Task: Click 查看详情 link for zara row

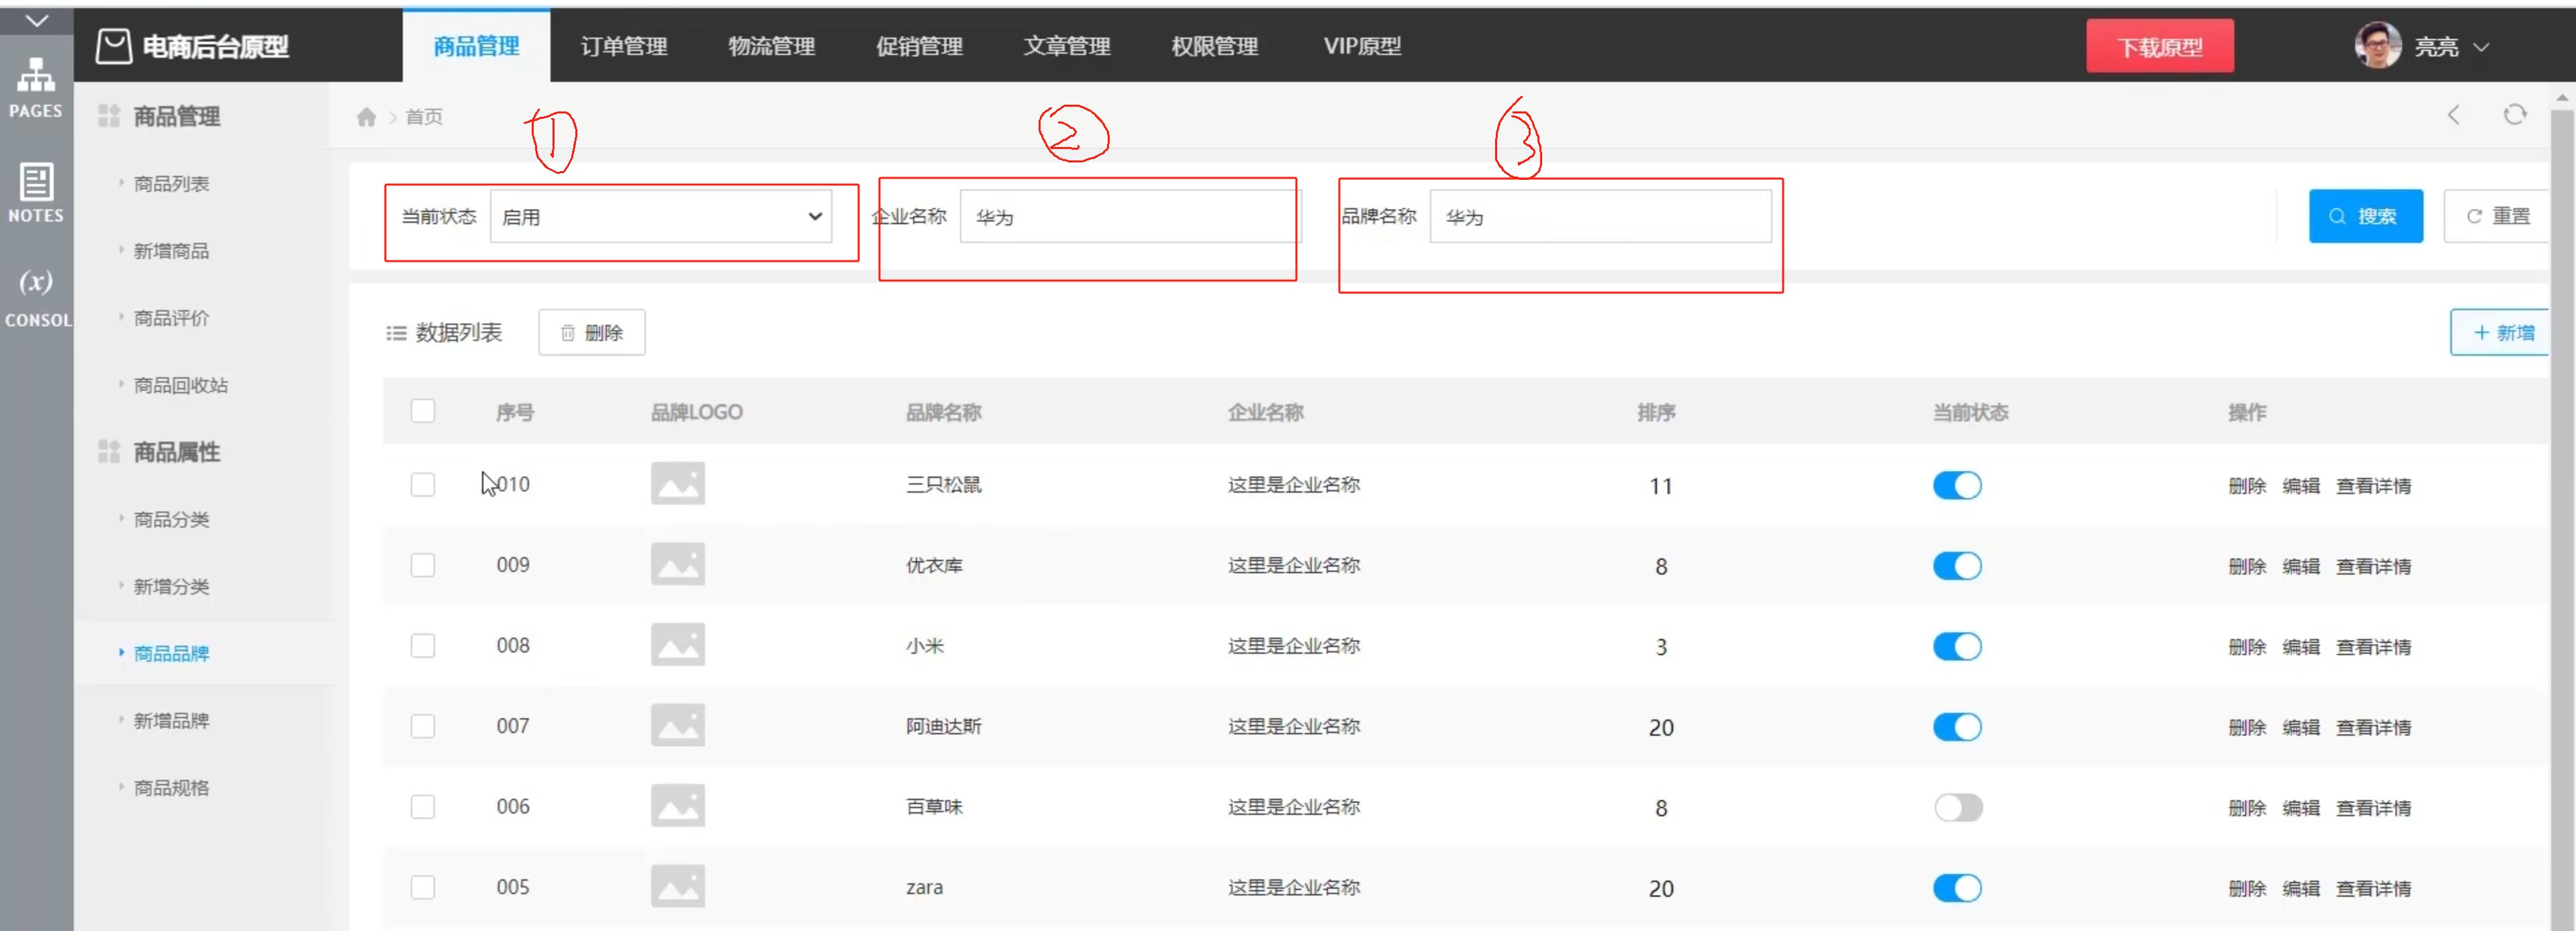Action: tap(2373, 888)
